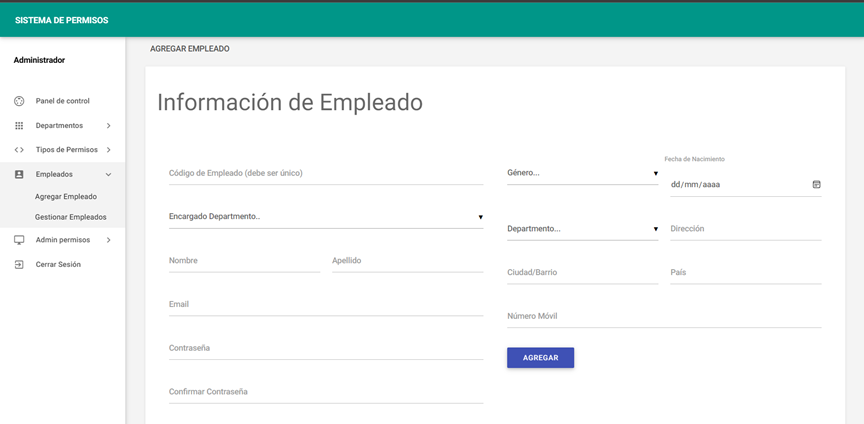The width and height of the screenshot is (864, 424).
Task: Click the Admin permisos monitor icon
Action: coord(19,240)
